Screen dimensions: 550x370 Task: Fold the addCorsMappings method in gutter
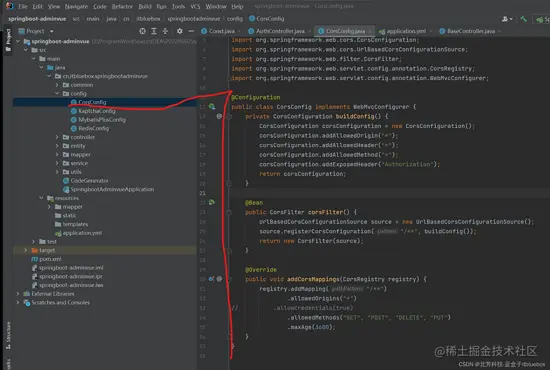pyautogui.click(x=230, y=280)
